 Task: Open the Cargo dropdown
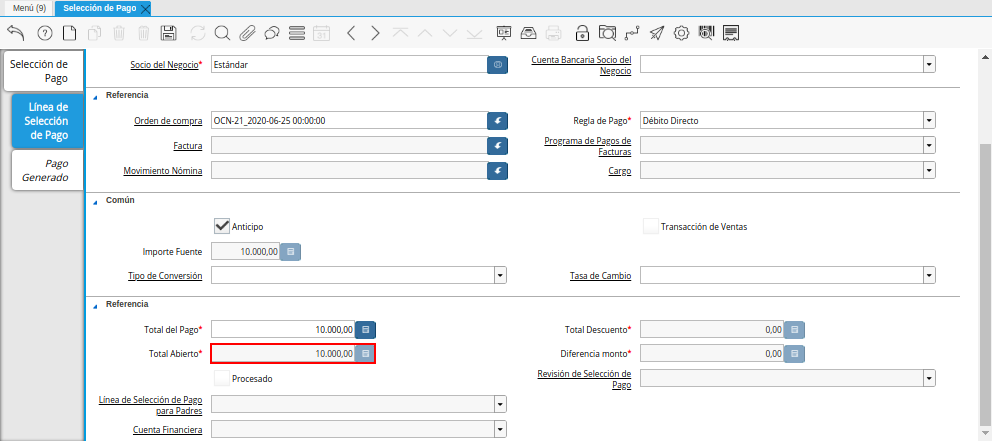coord(929,171)
